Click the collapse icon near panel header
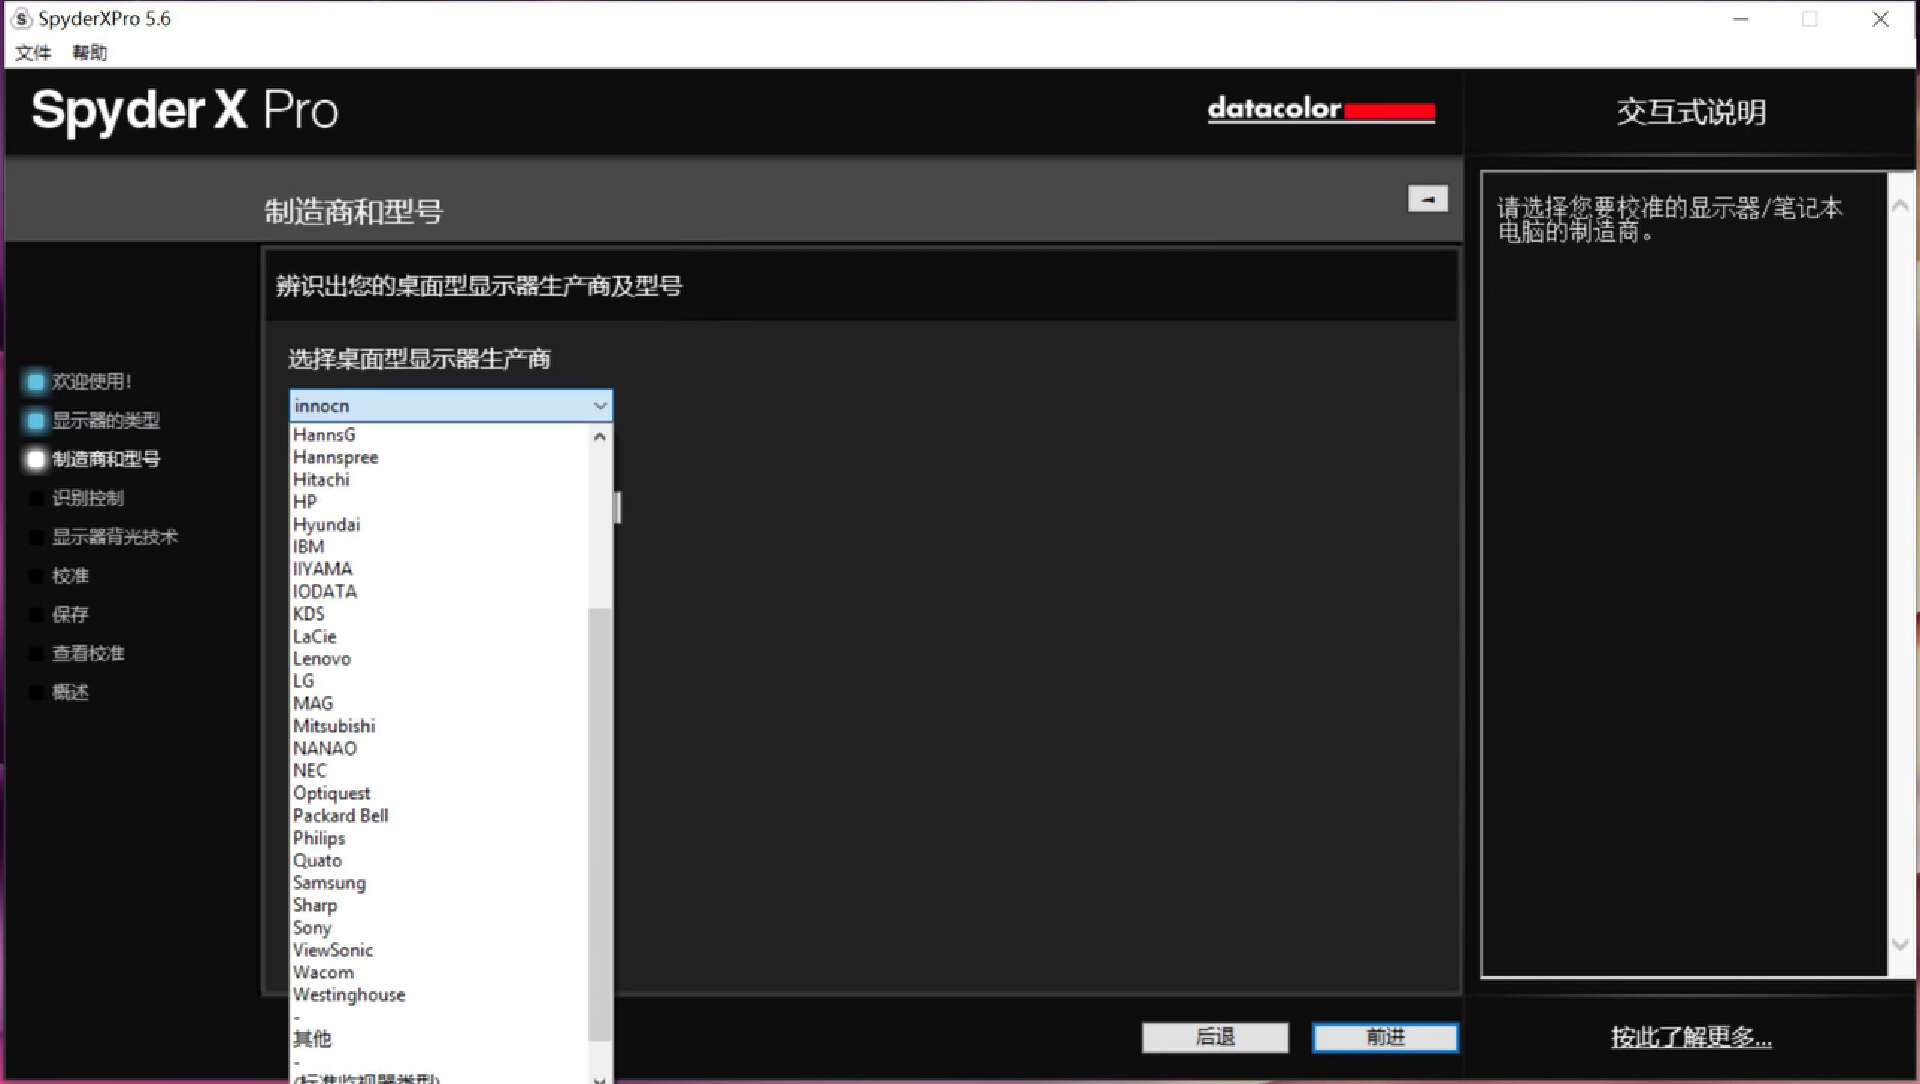Viewport: 1920px width, 1084px height. click(1427, 199)
